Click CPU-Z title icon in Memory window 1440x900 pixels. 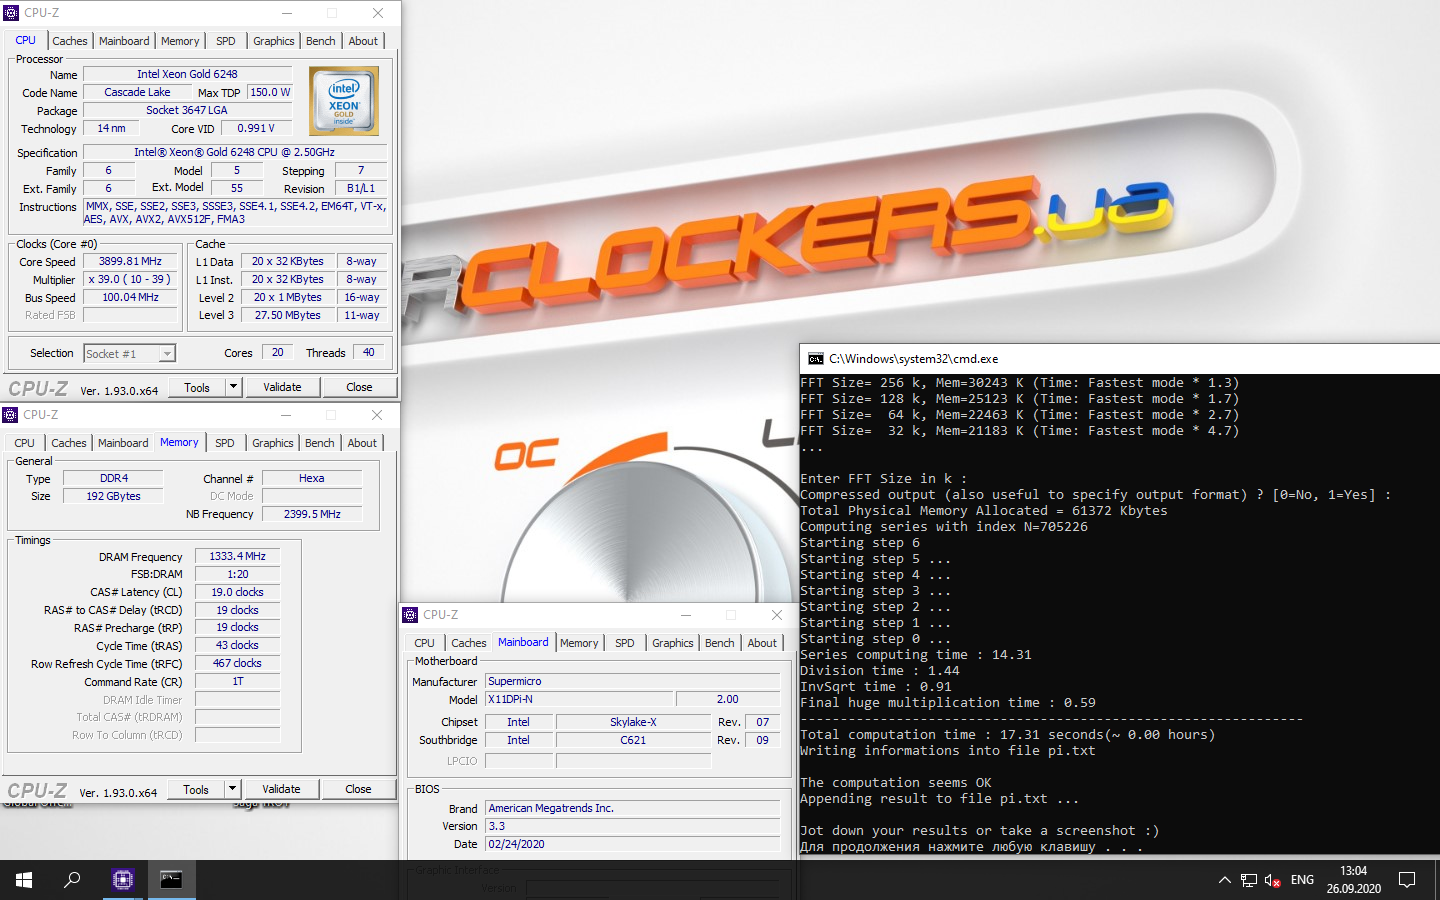click(x=11, y=415)
